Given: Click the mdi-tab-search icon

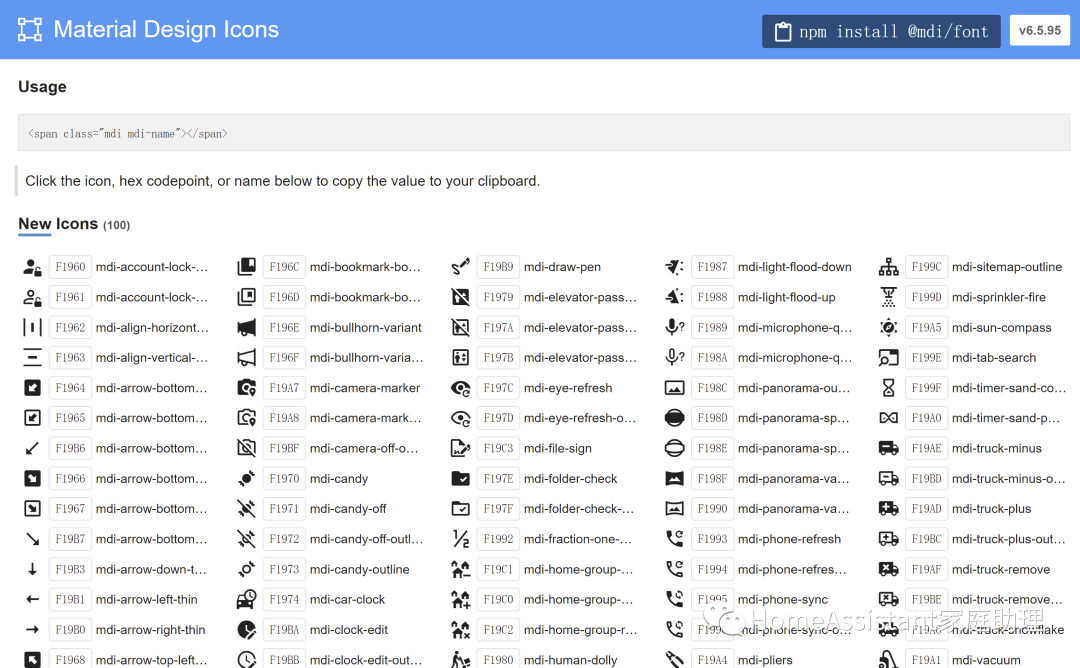Looking at the screenshot, I should (889, 357).
